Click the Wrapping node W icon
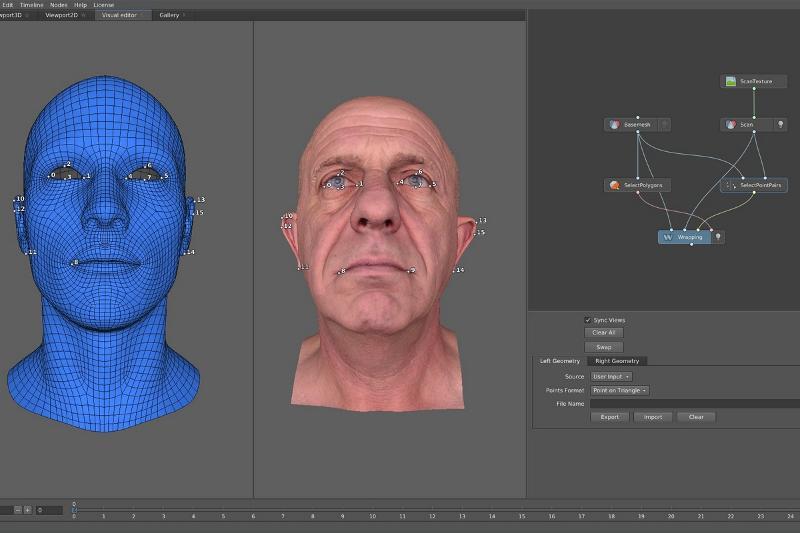This screenshot has height=533, width=800. (667, 237)
